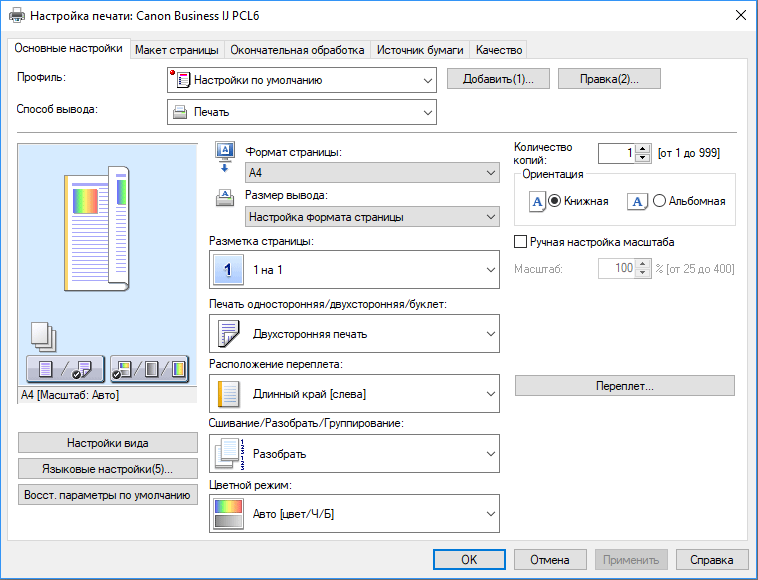The image size is (758, 580).
Task: Click the Альбомная landscape page icon
Action: pyautogui.click(x=637, y=202)
